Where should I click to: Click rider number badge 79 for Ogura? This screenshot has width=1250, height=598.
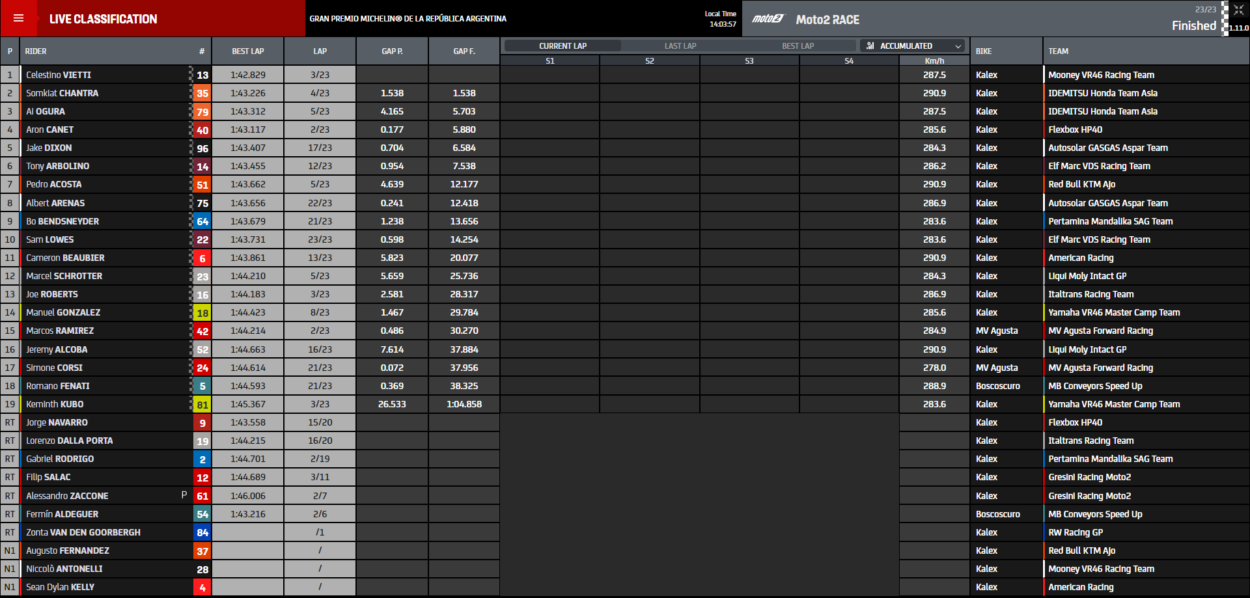pos(202,112)
